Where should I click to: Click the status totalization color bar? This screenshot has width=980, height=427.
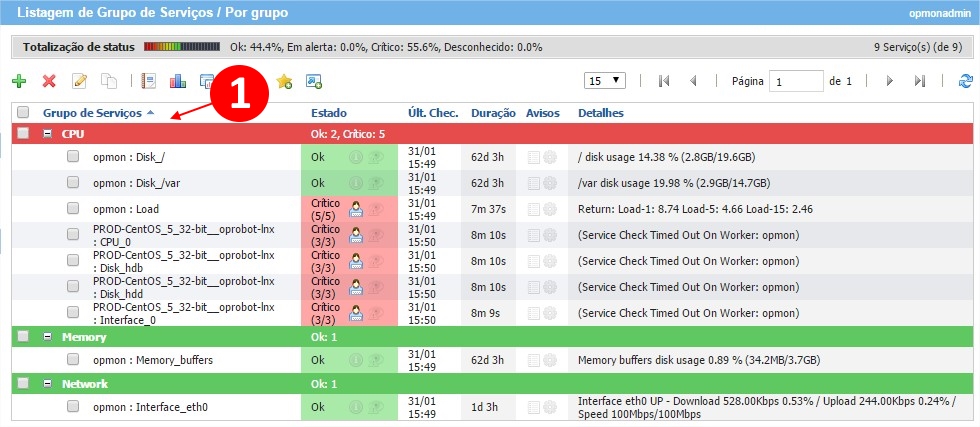tap(182, 47)
